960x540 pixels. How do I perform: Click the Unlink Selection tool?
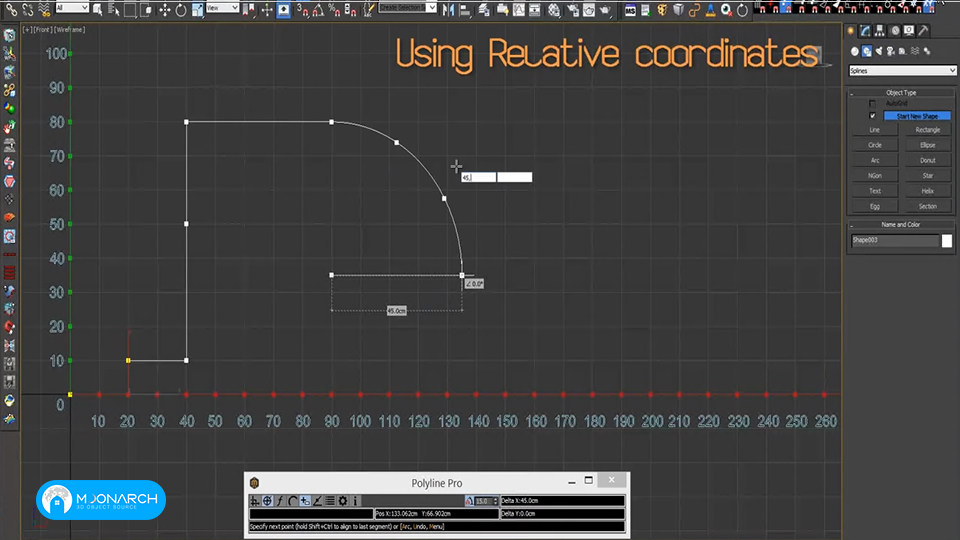click(x=28, y=9)
